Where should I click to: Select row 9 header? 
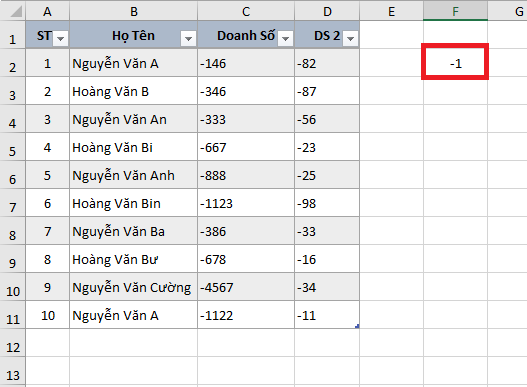pos(12,259)
